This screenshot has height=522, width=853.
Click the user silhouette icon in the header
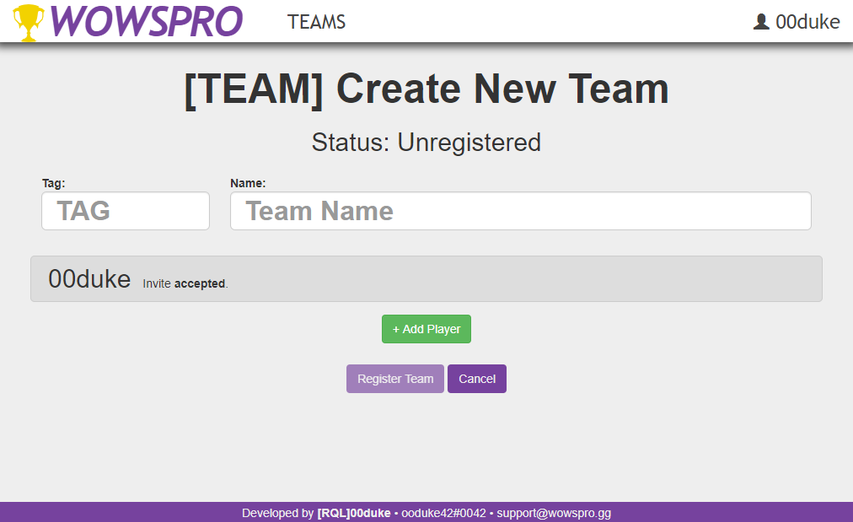761,22
